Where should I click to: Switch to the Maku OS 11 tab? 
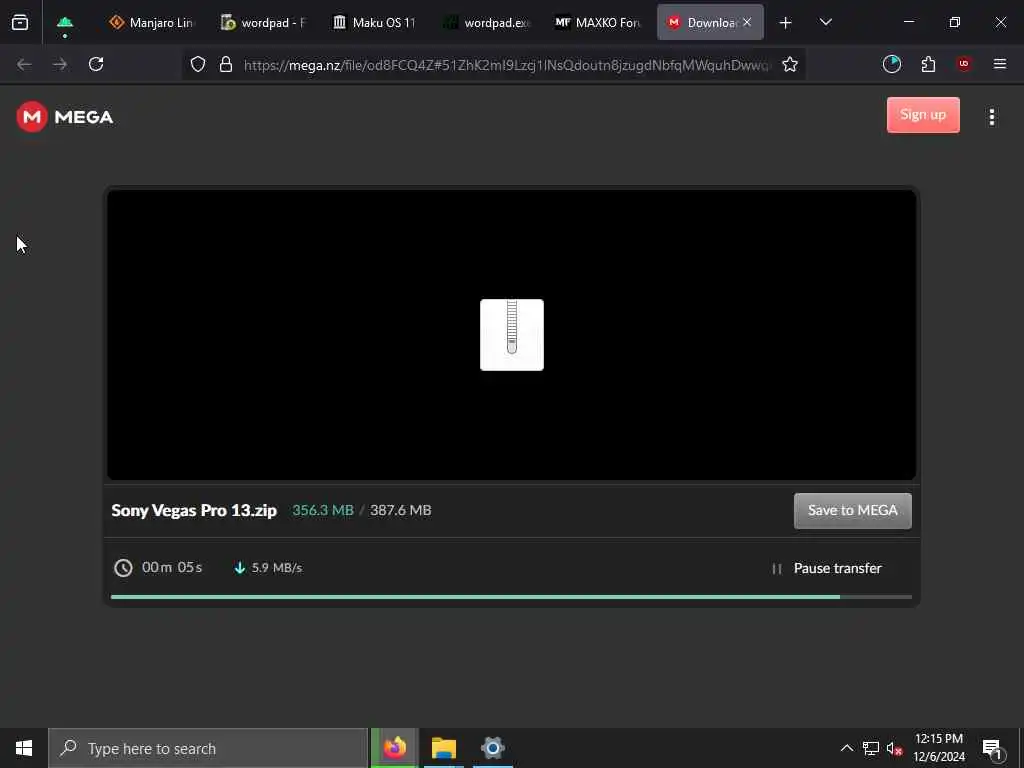pyautogui.click(x=375, y=23)
